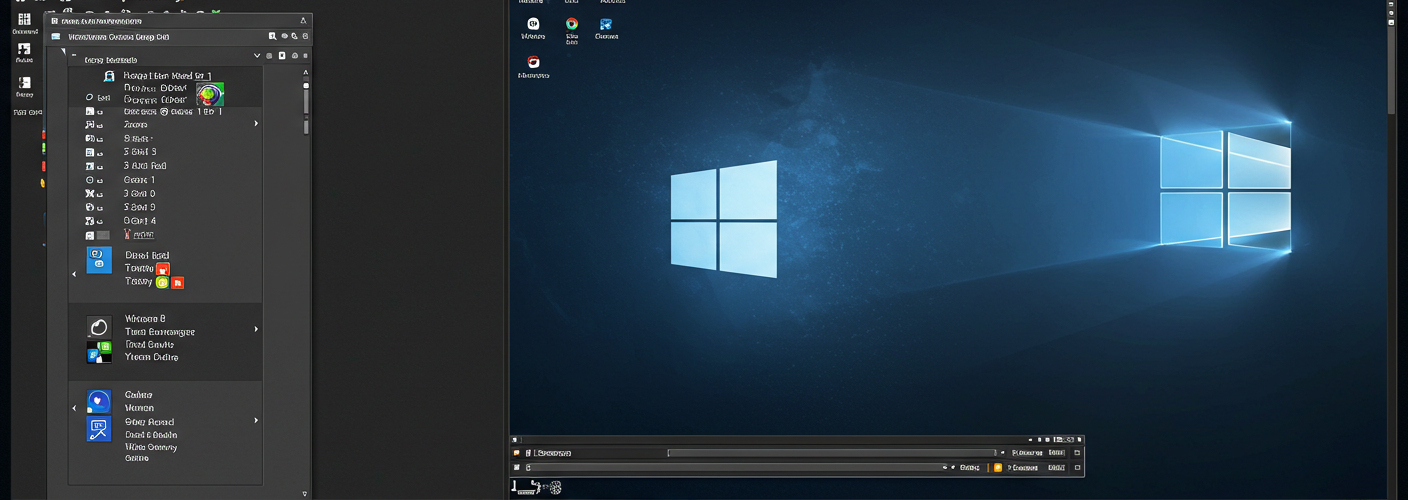1408x500 pixels.
Task: Collapse the panel with the title bar up arrow
Action: [305, 20]
